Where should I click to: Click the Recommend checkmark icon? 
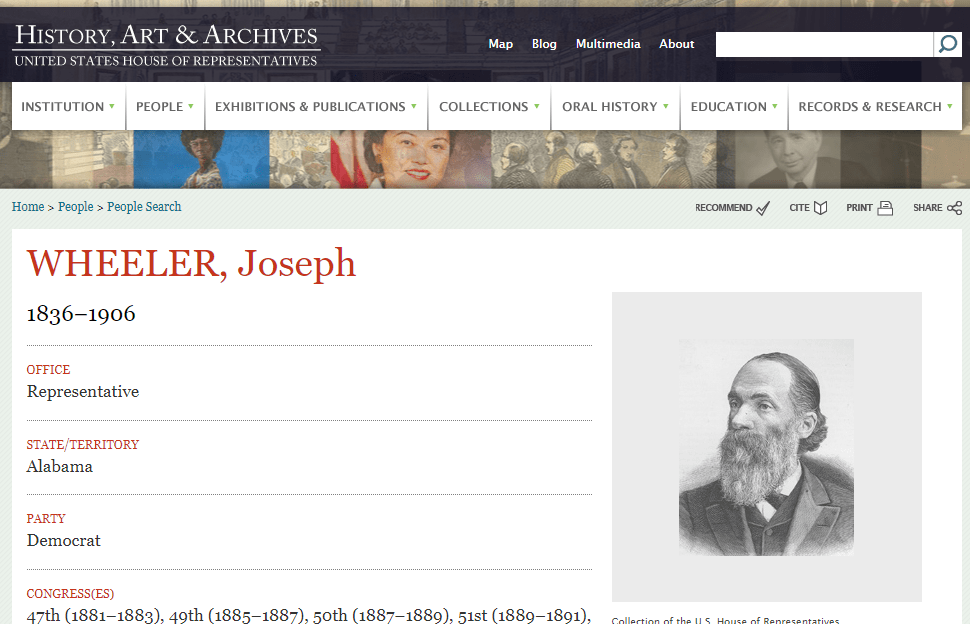(763, 208)
